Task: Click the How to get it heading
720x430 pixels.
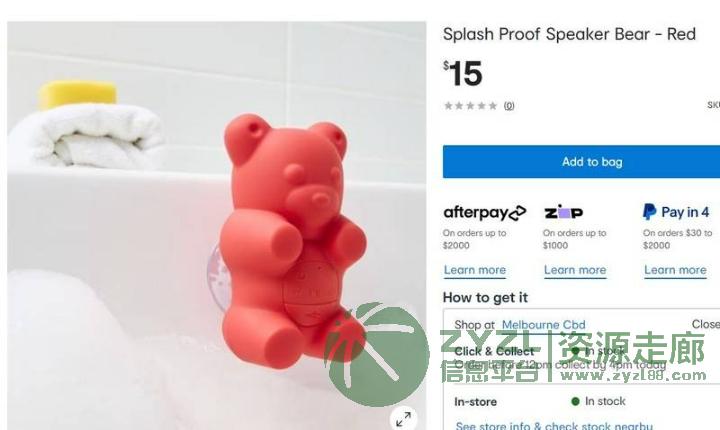Action: pos(485,298)
